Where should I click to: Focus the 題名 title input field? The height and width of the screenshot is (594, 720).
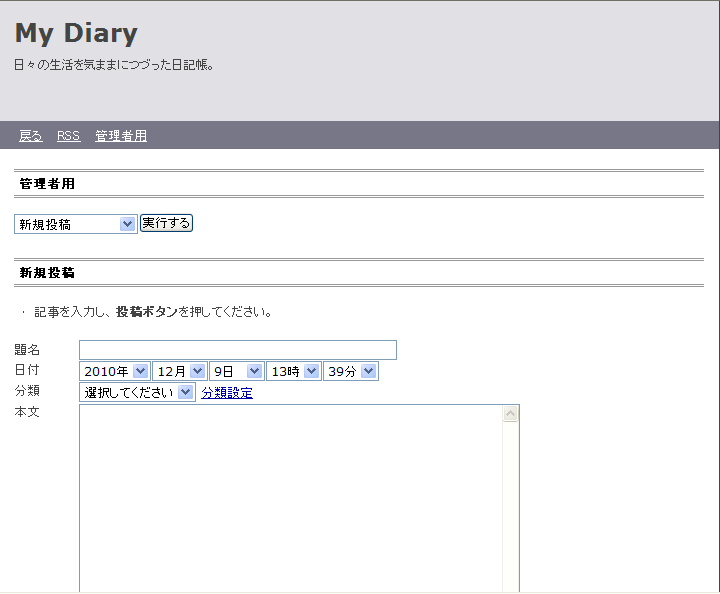(x=238, y=350)
